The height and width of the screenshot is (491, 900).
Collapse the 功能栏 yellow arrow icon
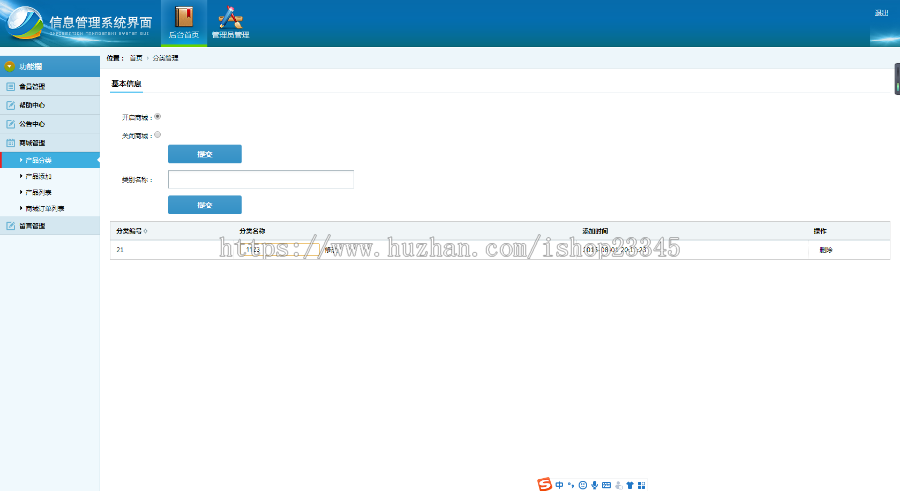[x=9, y=67]
